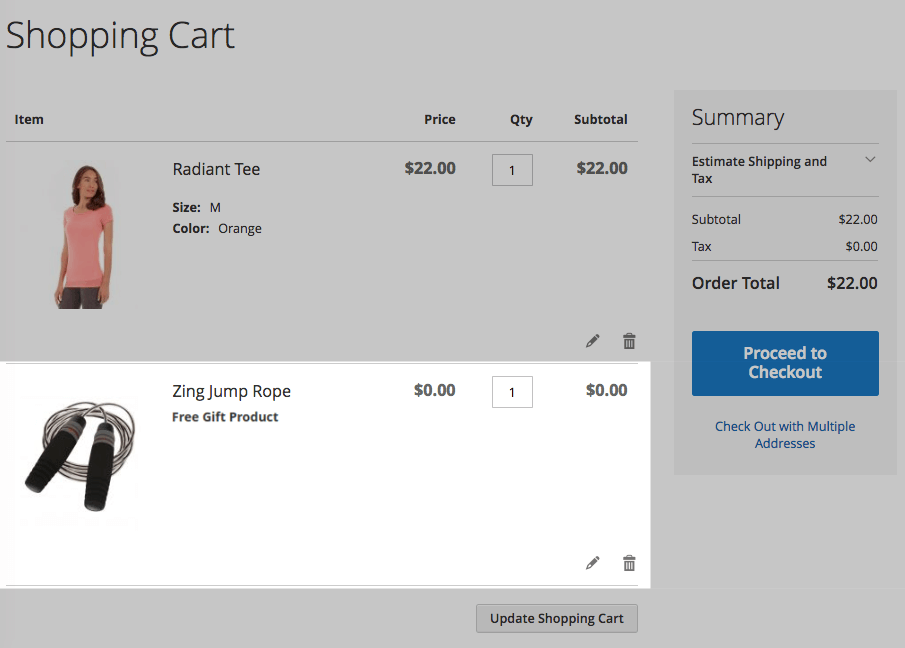The height and width of the screenshot is (648, 905).
Task: Open the Radiant Tee product name link
Action: [x=216, y=169]
